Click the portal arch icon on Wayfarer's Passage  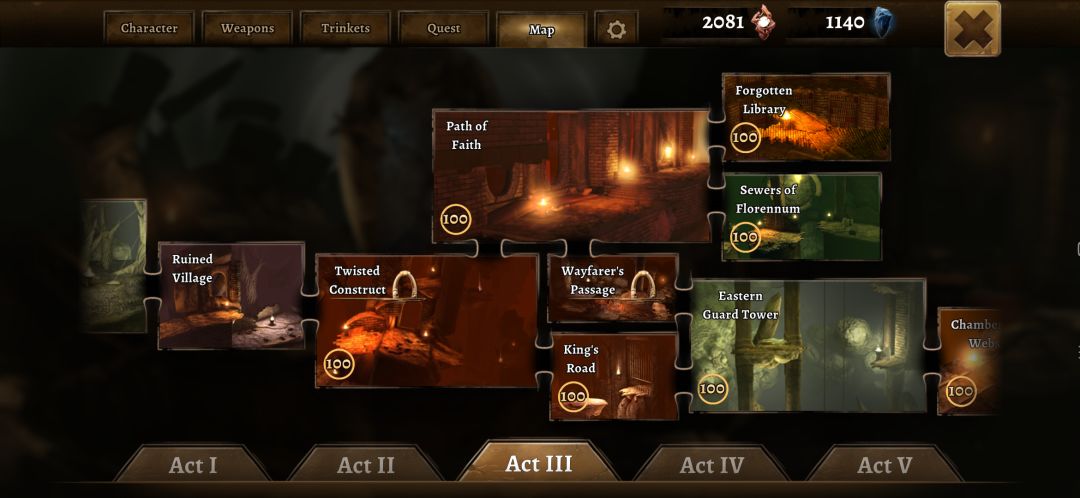[x=643, y=284]
